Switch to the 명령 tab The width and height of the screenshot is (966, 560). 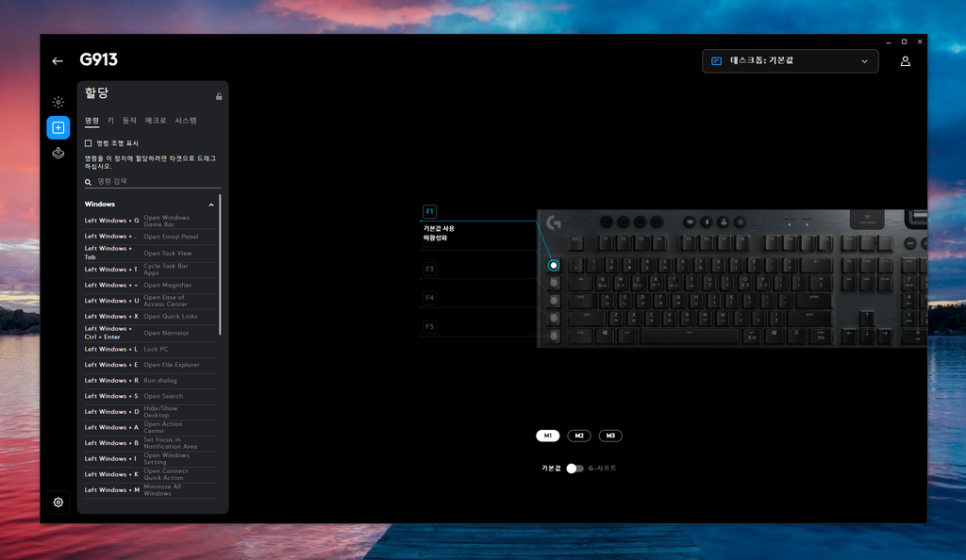92,121
